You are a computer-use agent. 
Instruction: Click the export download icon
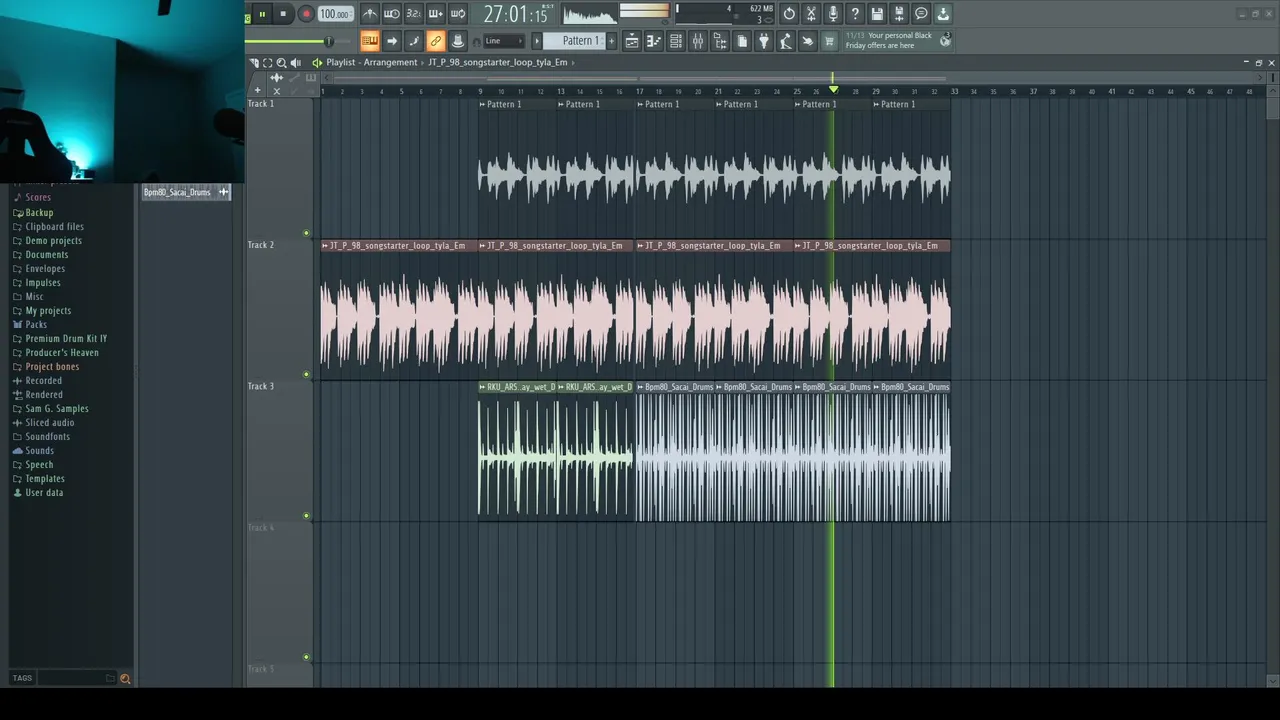[943, 14]
